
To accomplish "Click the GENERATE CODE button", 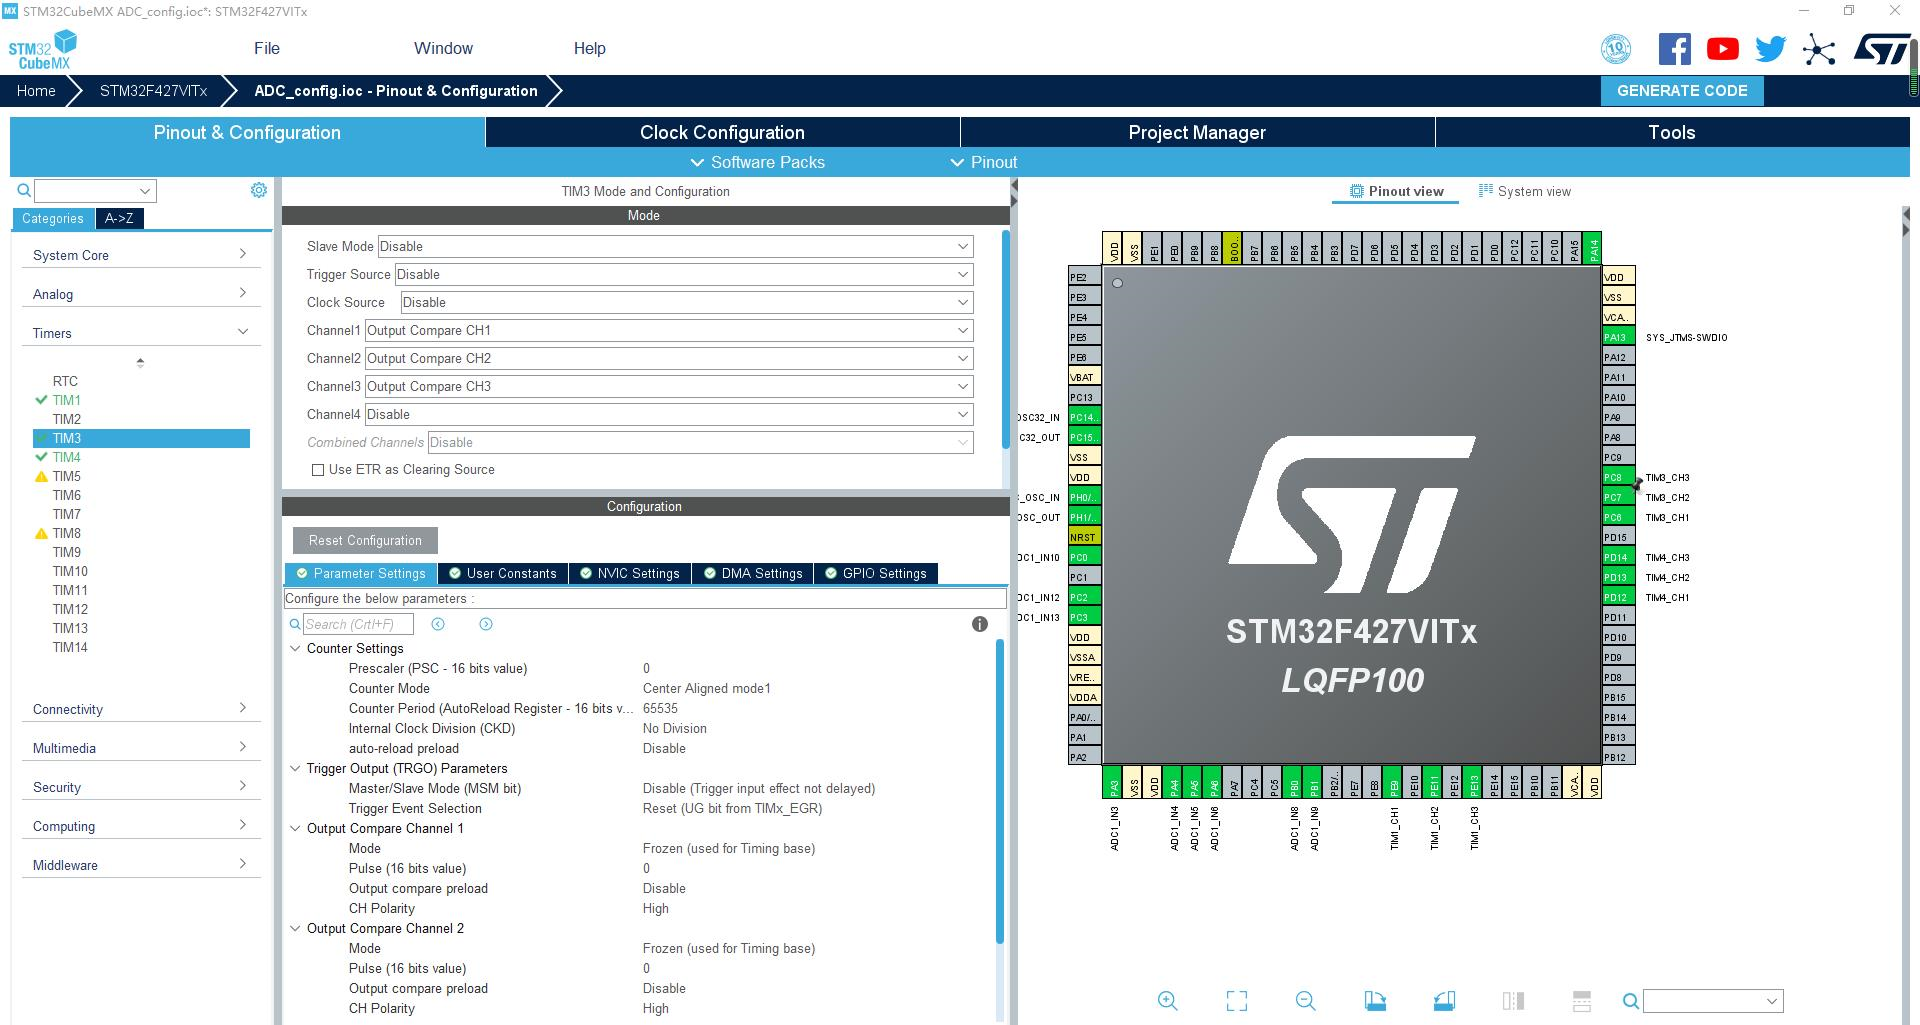I will click(x=1682, y=90).
